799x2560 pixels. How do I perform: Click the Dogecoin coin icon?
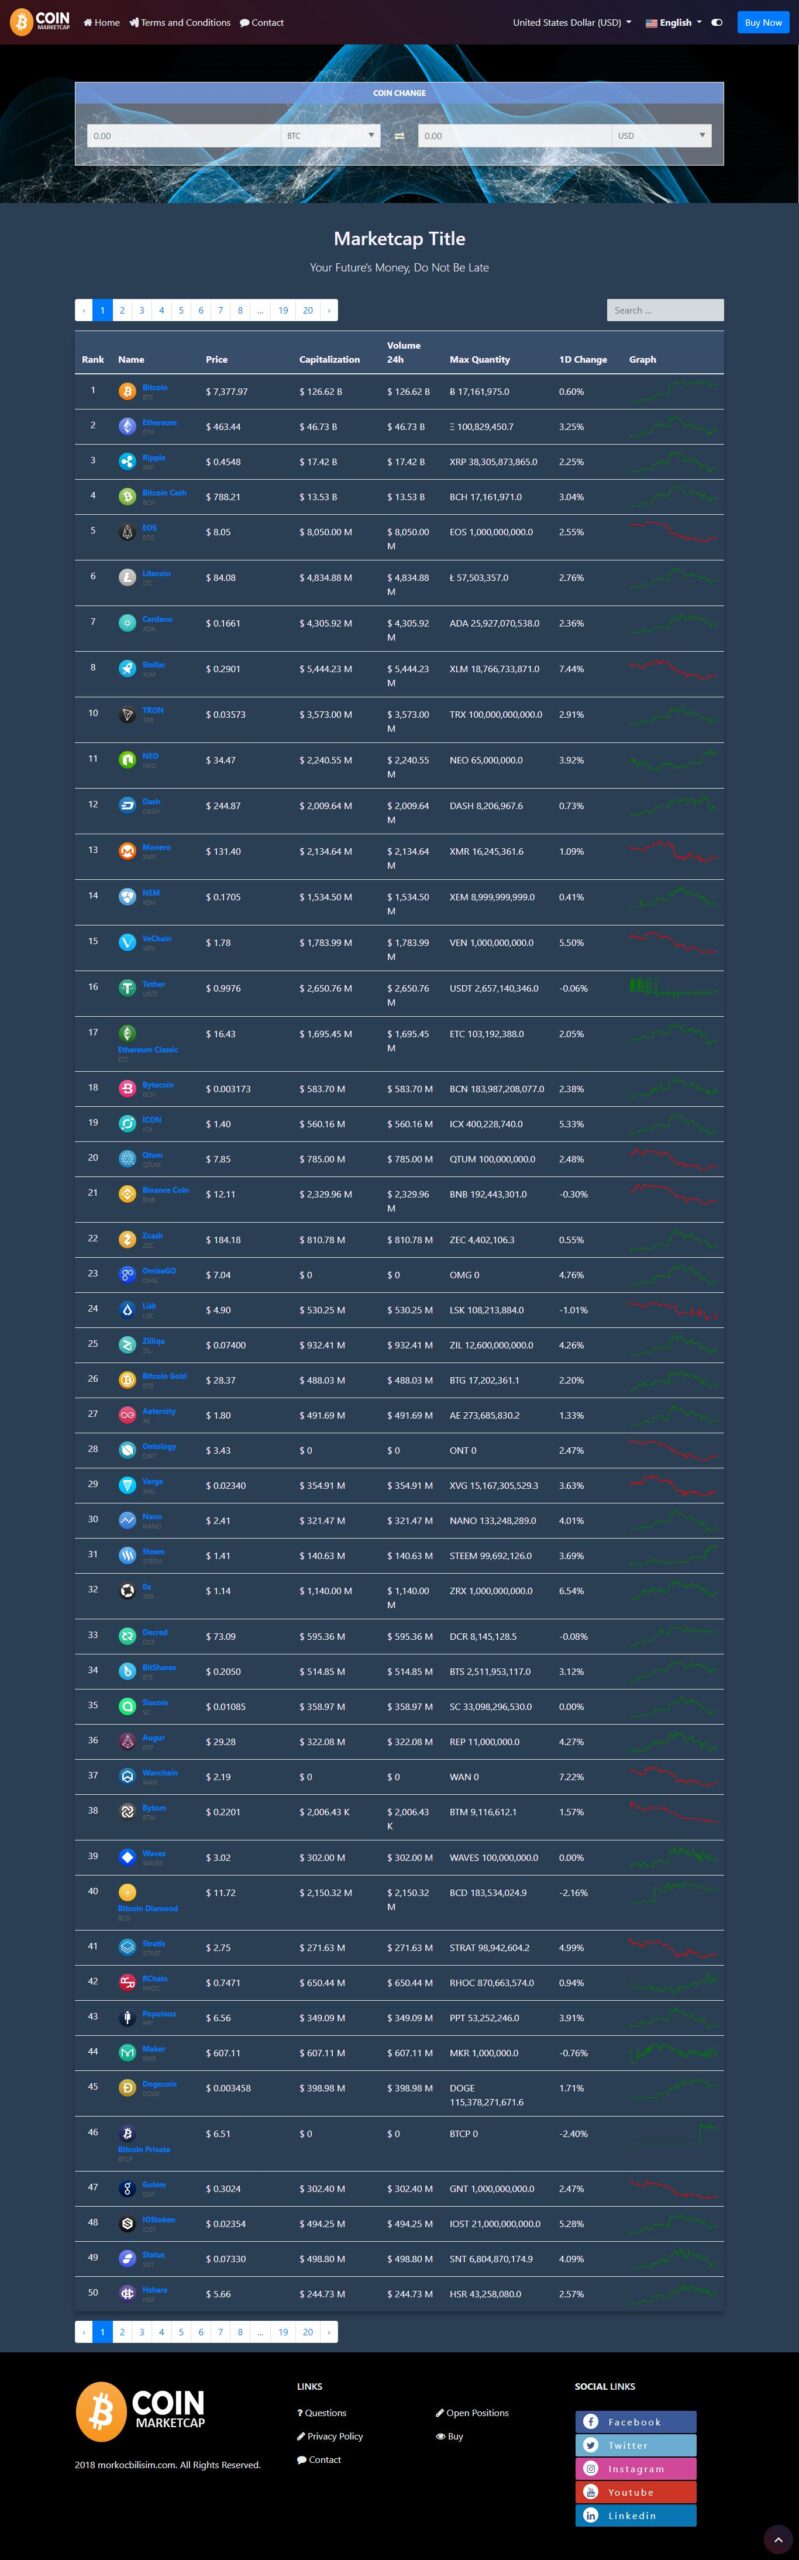click(127, 2087)
